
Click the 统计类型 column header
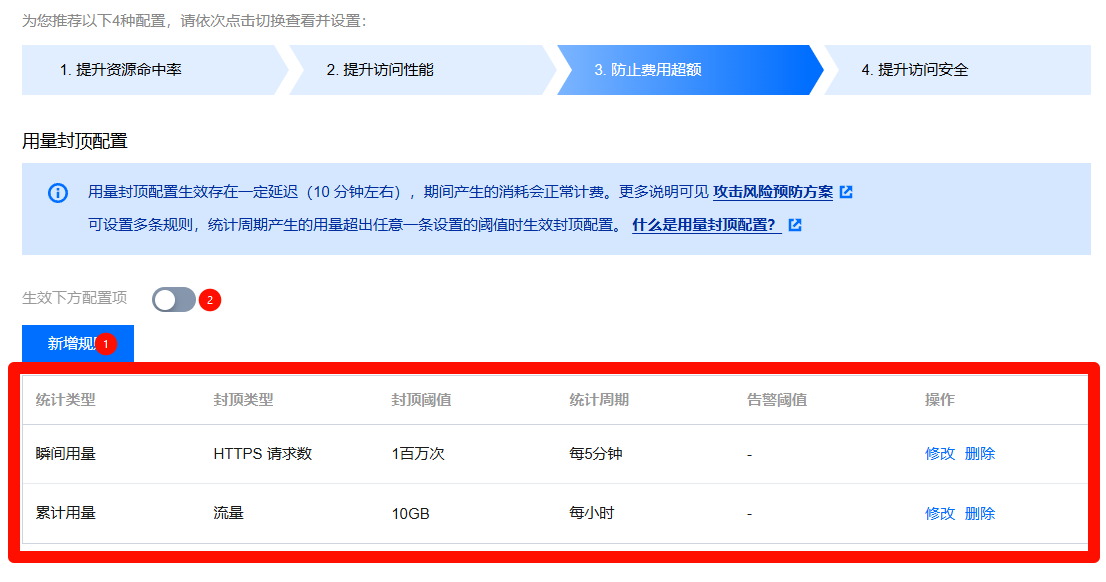(66, 400)
